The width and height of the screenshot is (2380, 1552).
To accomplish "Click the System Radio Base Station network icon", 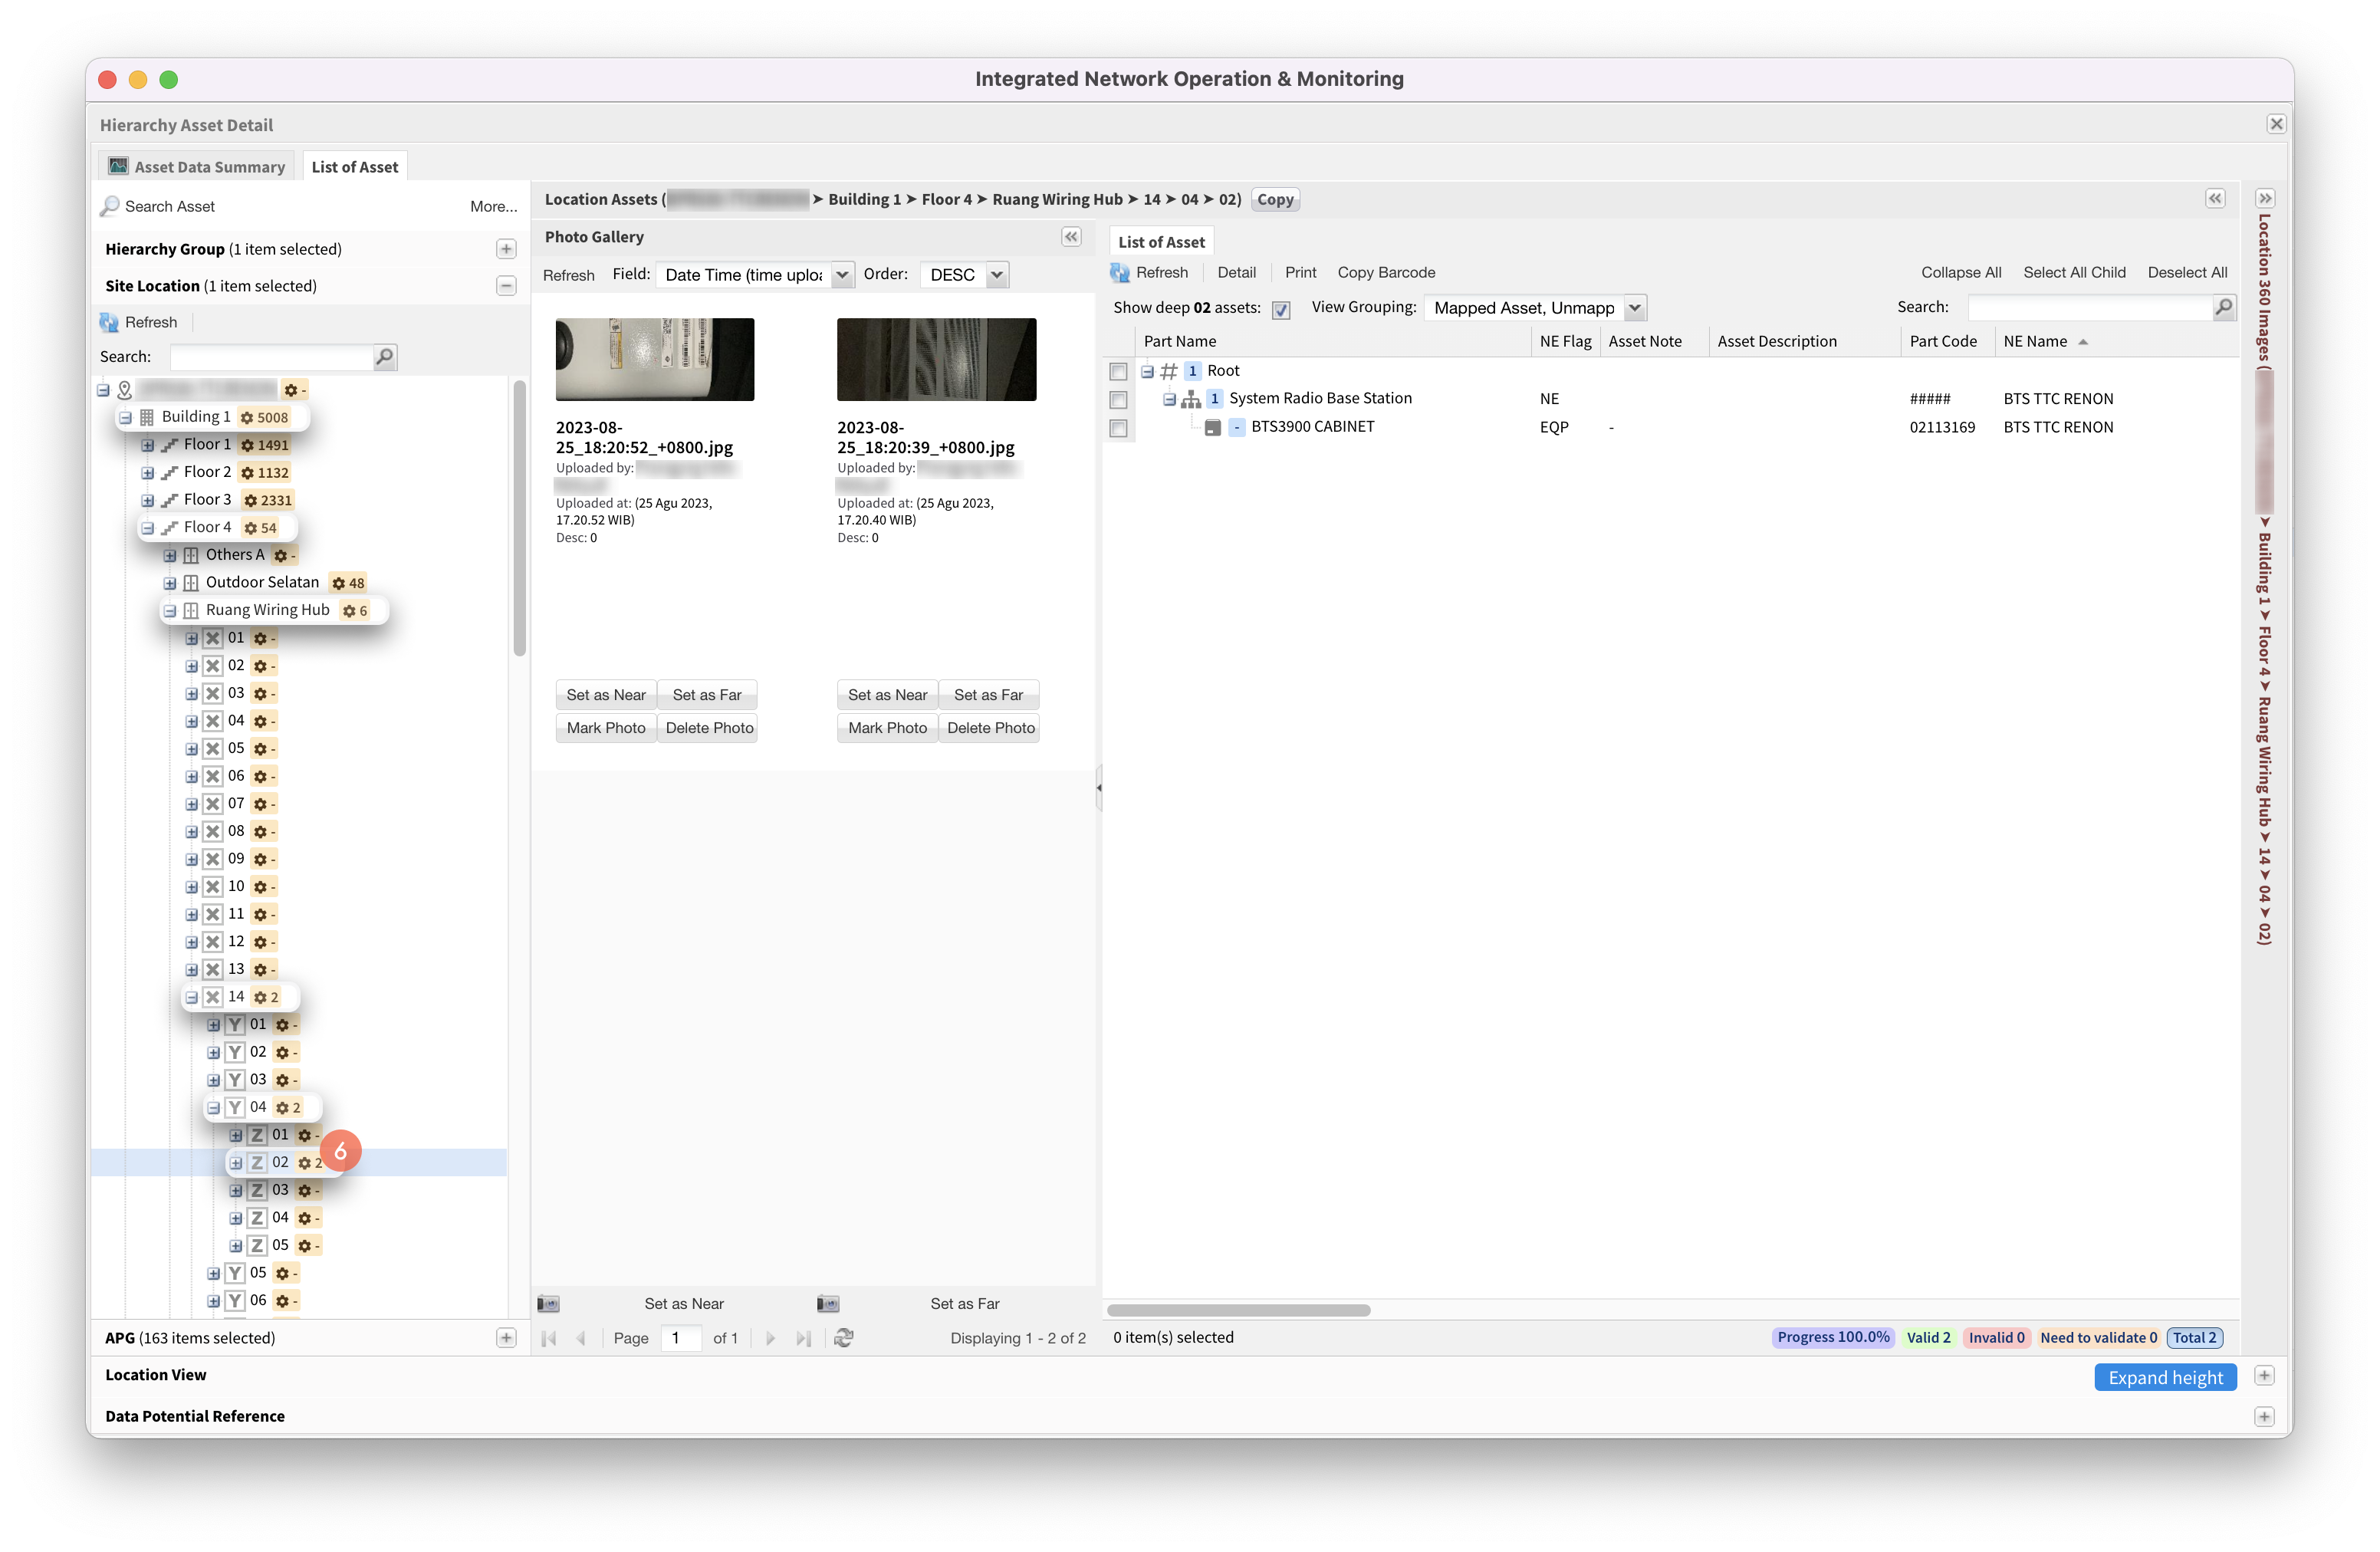I will pos(1191,399).
